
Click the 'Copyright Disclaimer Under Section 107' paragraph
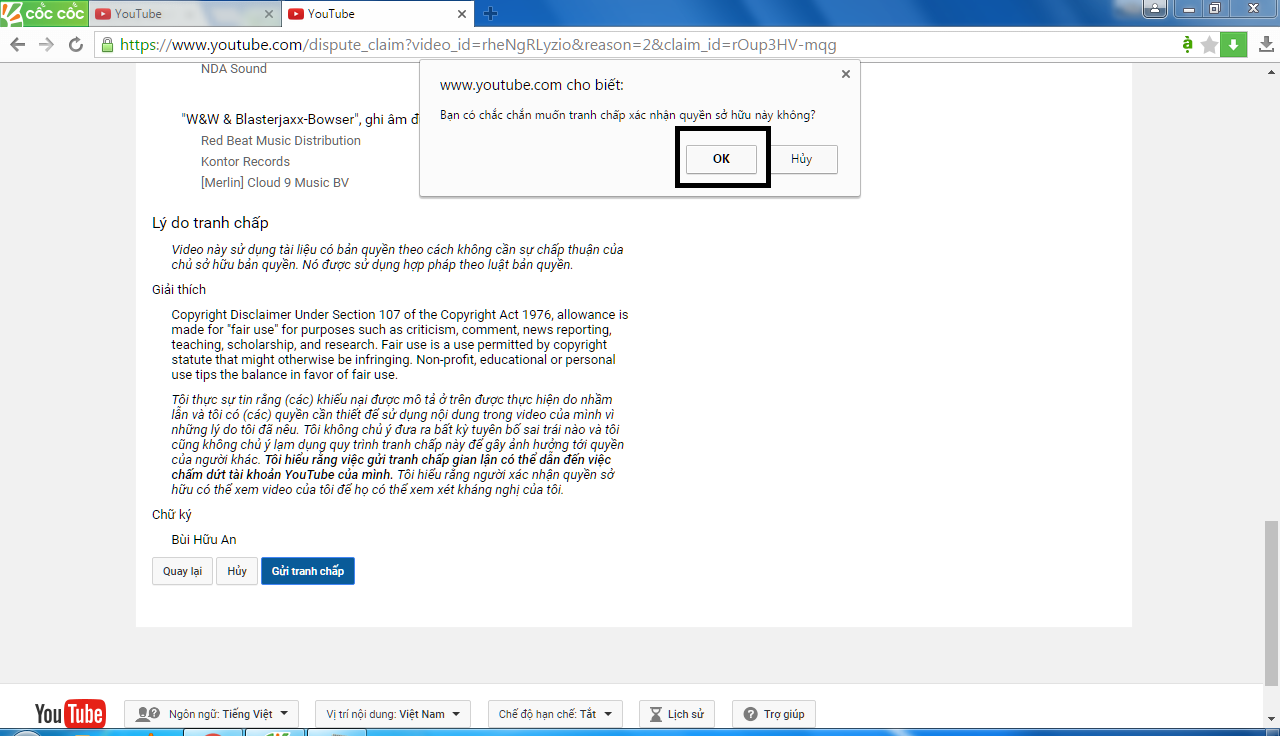click(400, 345)
